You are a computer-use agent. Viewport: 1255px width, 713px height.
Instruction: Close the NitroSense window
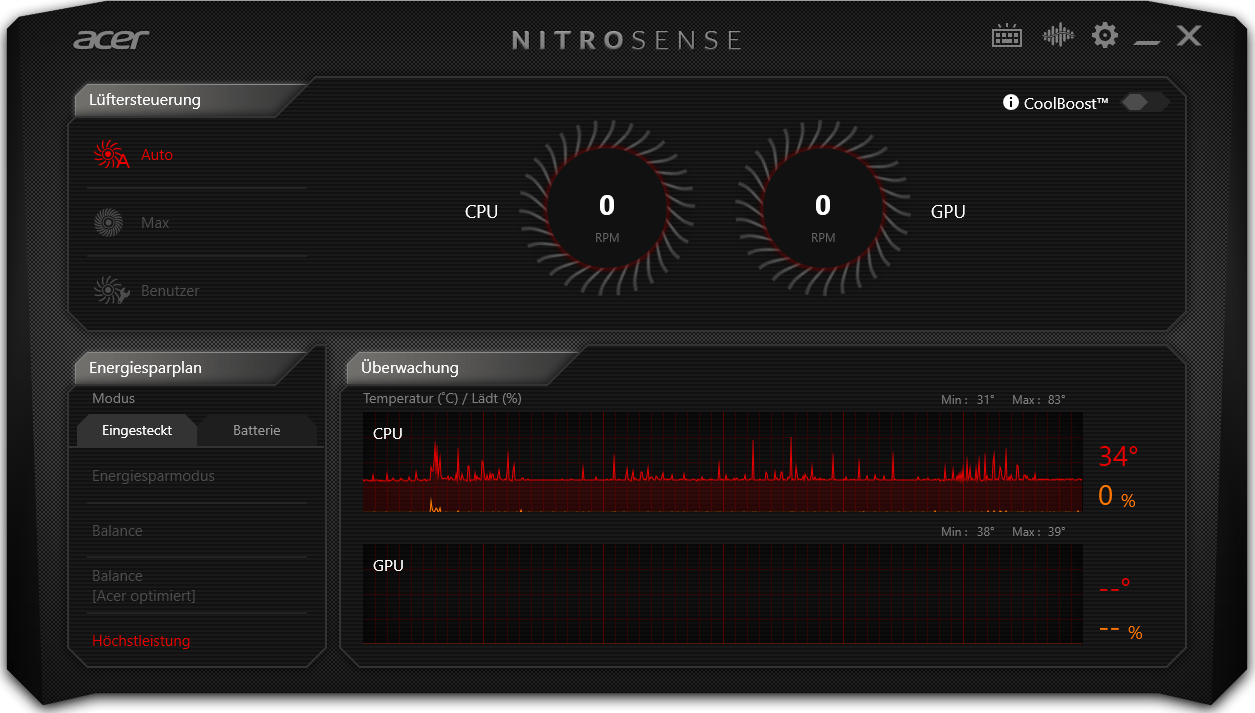pos(1189,36)
